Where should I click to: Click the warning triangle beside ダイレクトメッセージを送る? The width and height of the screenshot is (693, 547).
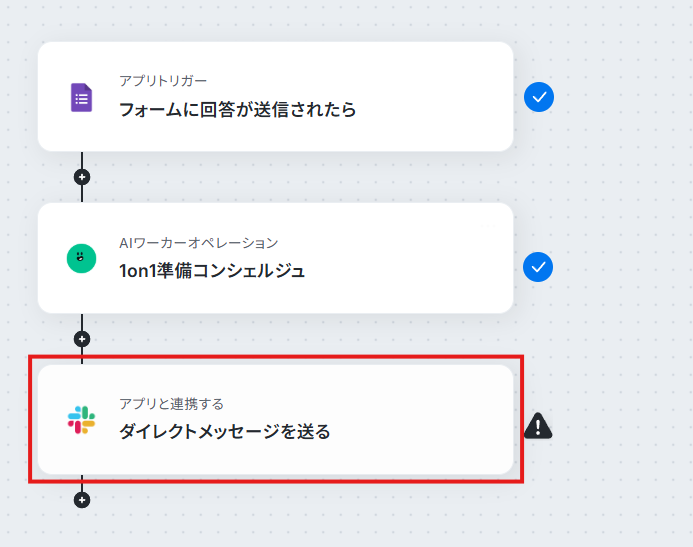coord(538,426)
